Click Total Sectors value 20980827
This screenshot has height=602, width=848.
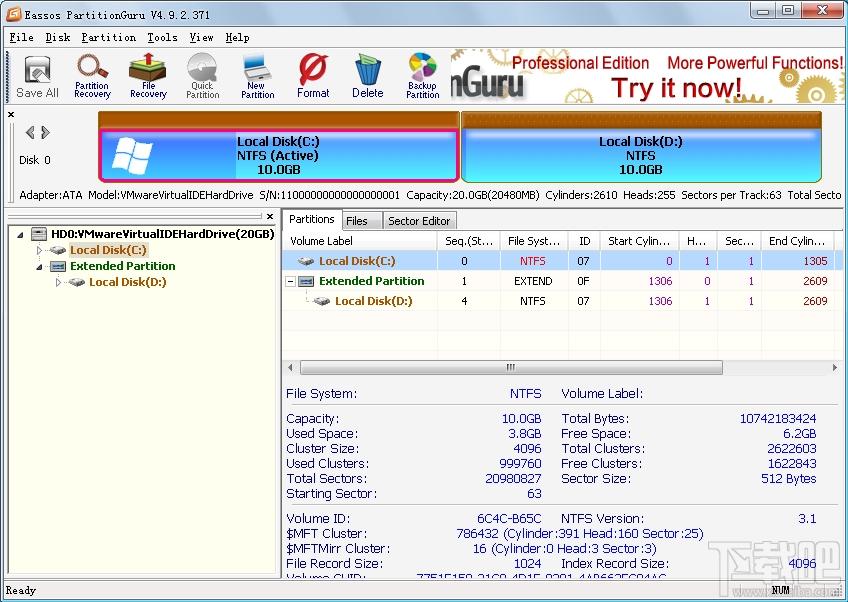[x=513, y=479]
